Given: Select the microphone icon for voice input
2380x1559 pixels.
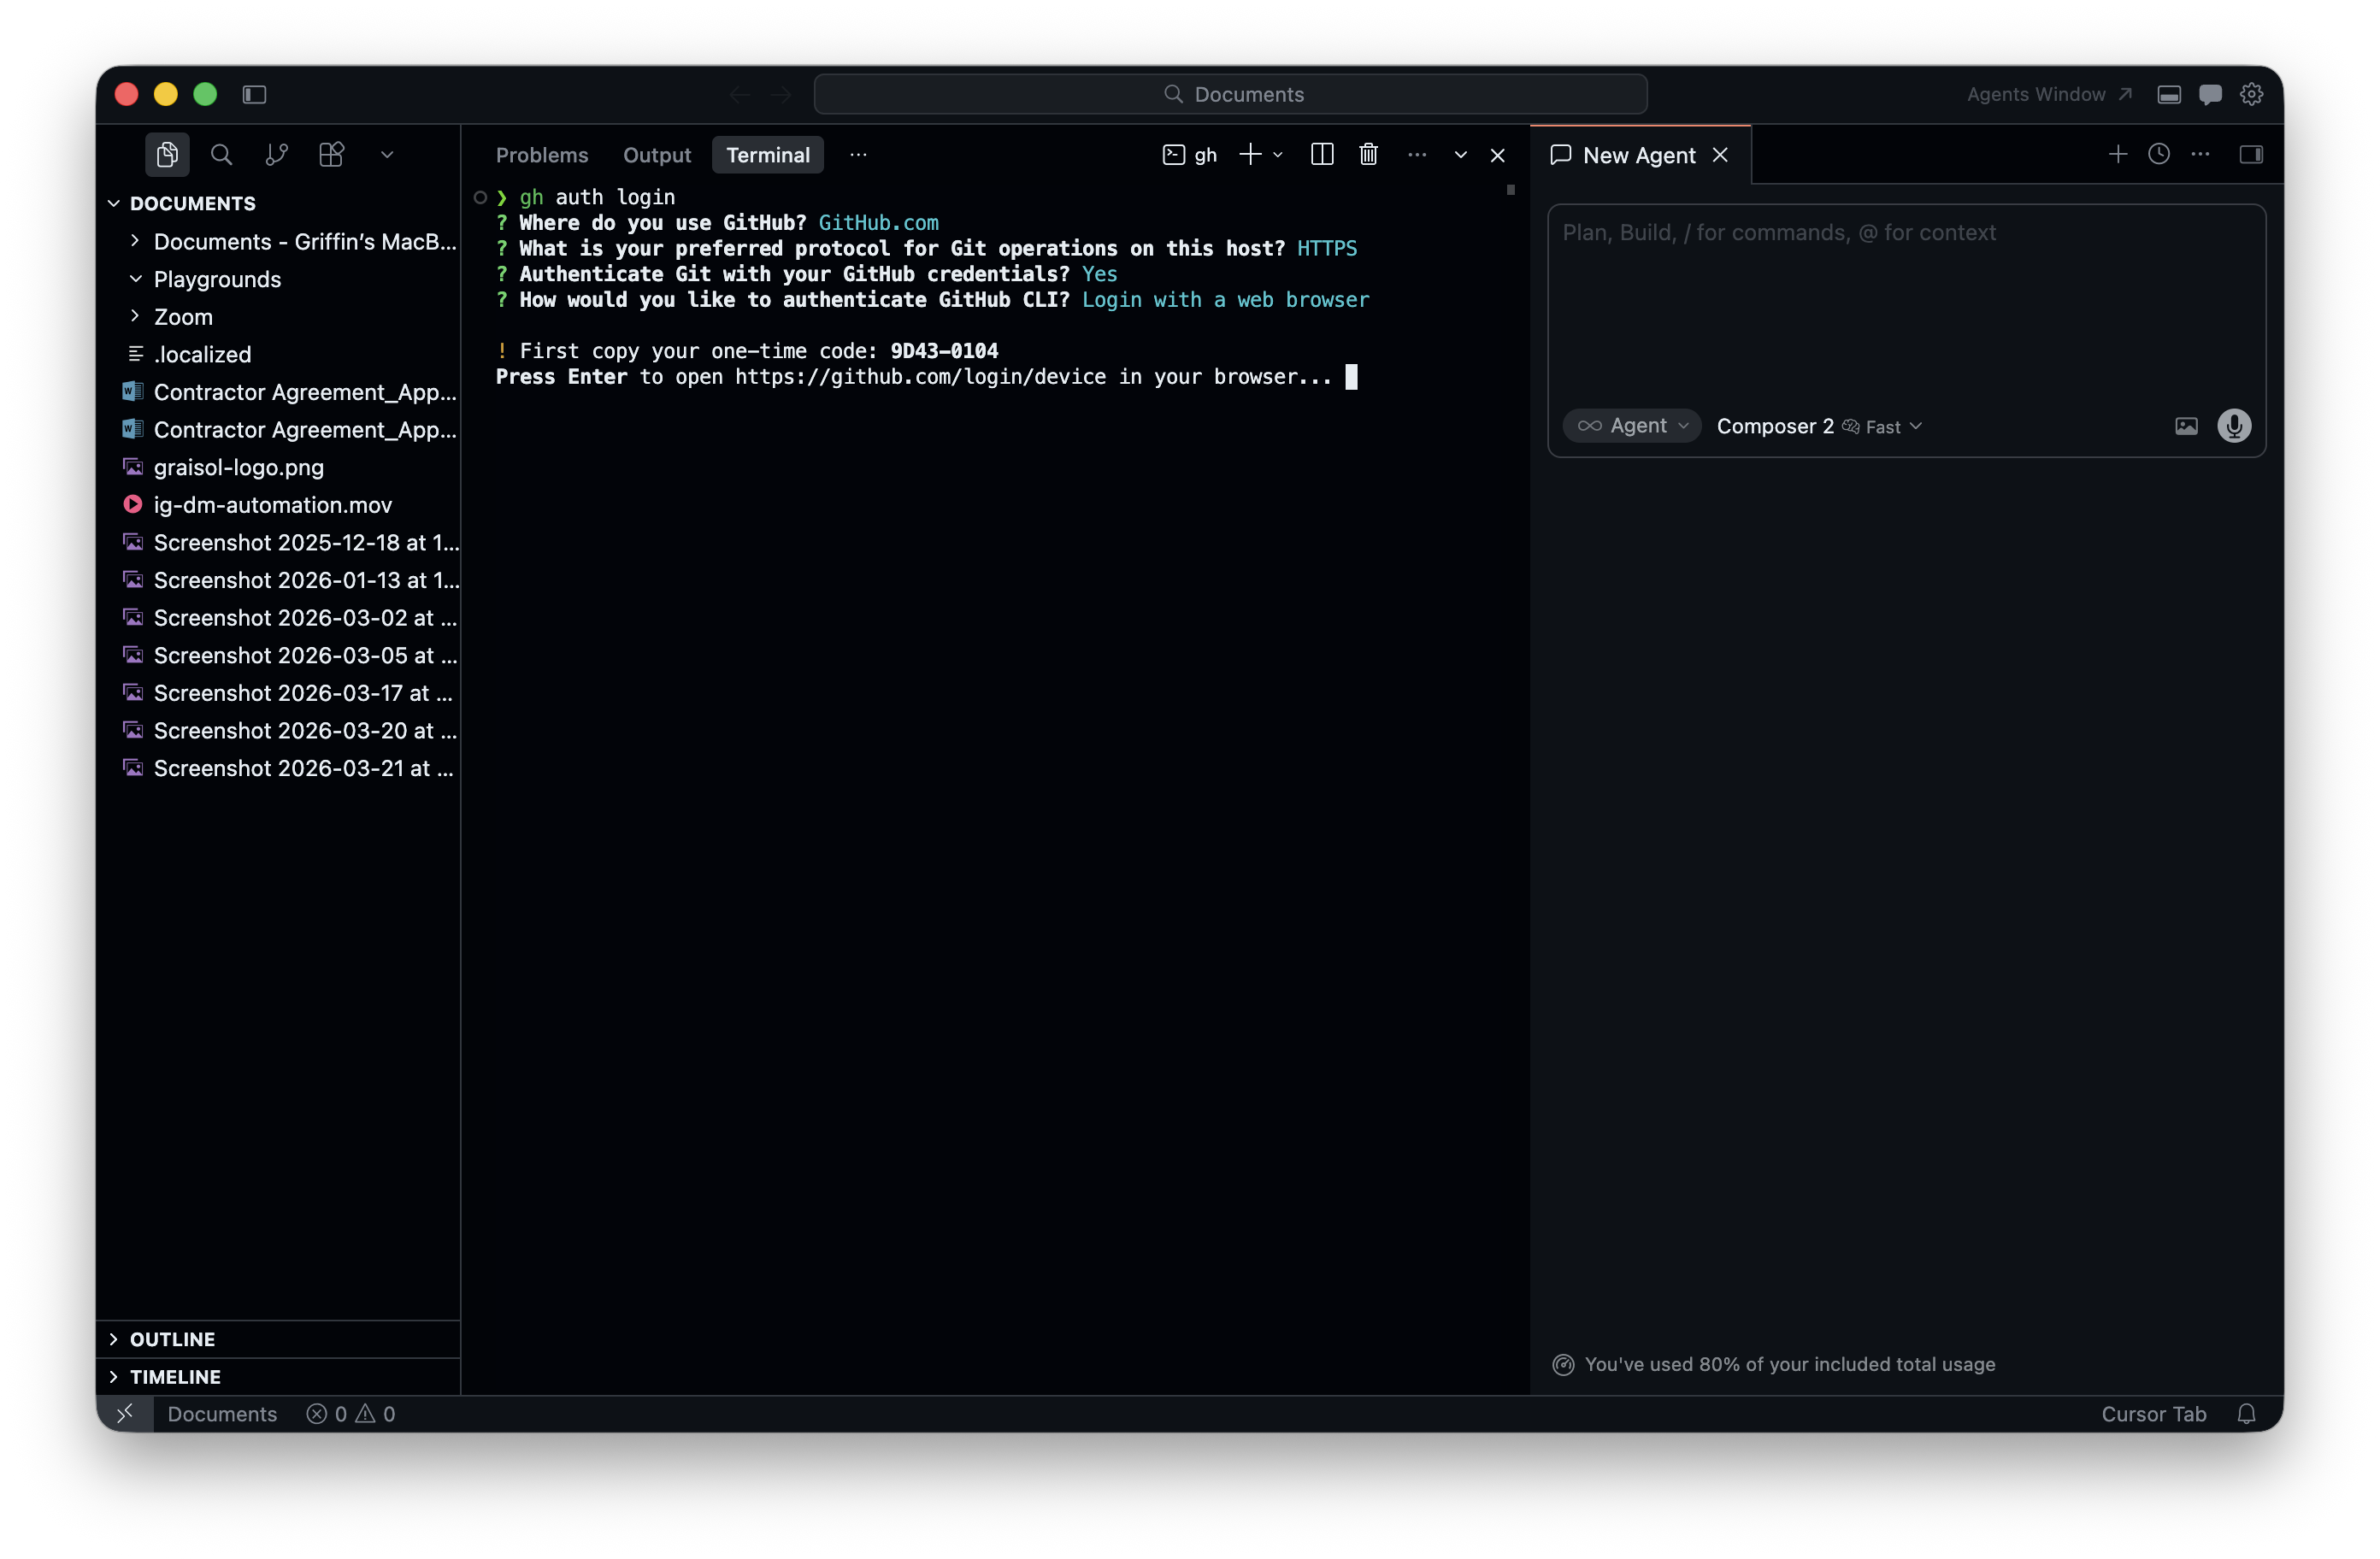Looking at the screenshot, I should (x=2235, y=426).
